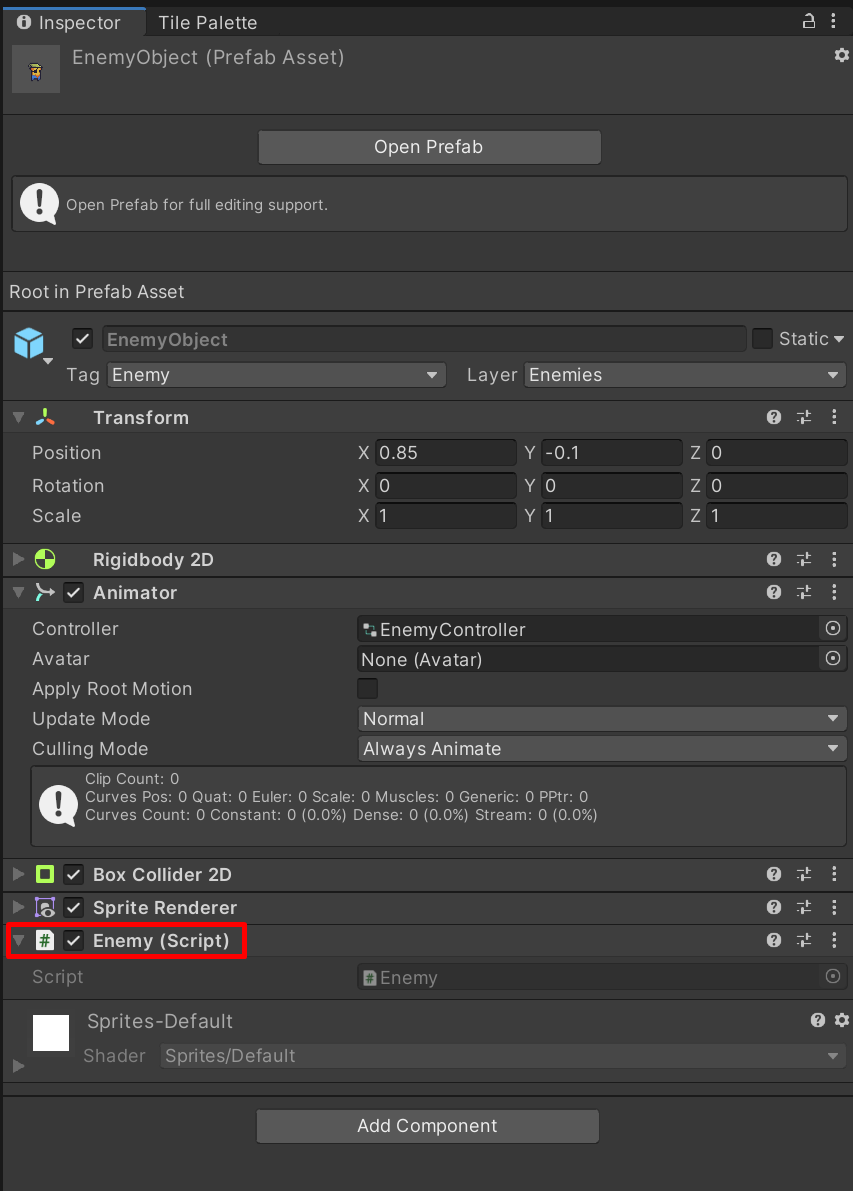Image resolution: width=853 pixels, height=1191 pixels.
Task: Open Rigidbody 2D help icon
Action: [x=774, y=559]
